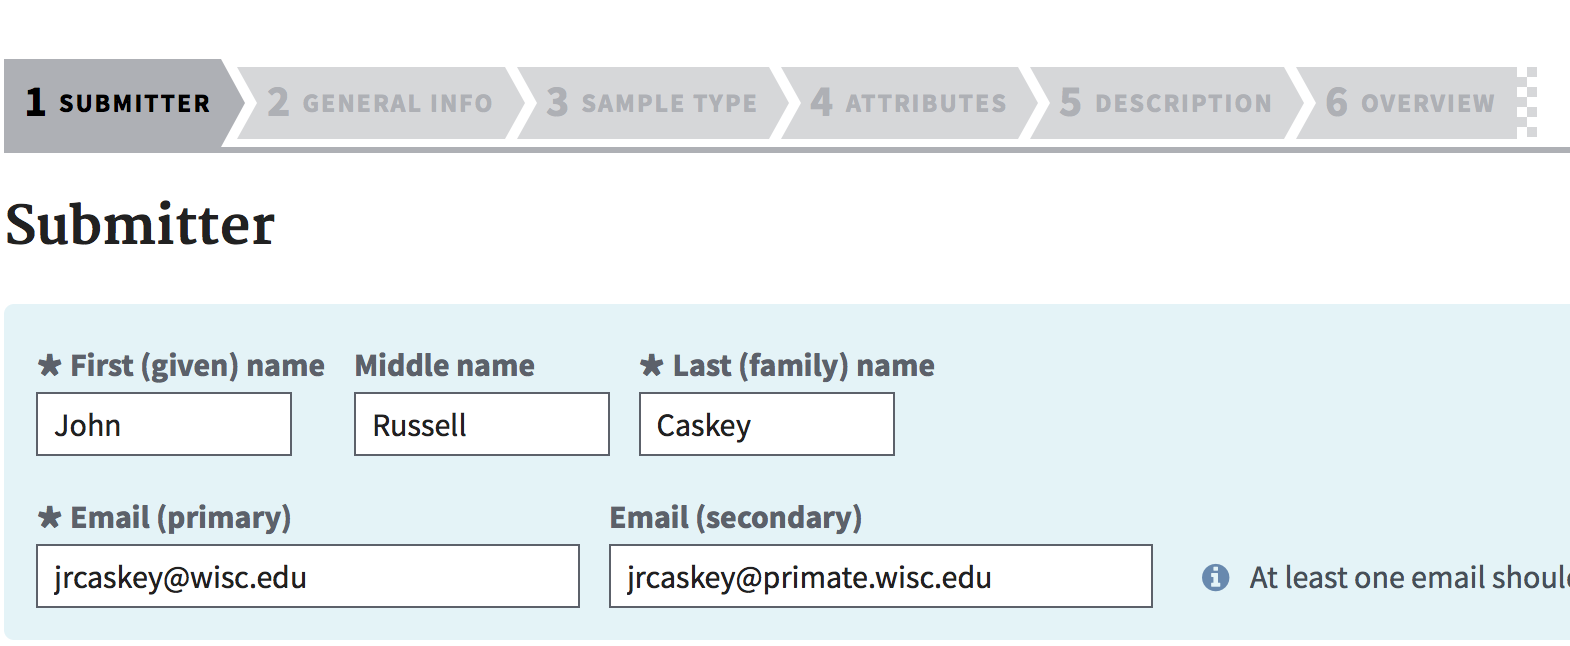Click the Middle name label
This screenshot has width=1570, height=646.
coord(445,366)
